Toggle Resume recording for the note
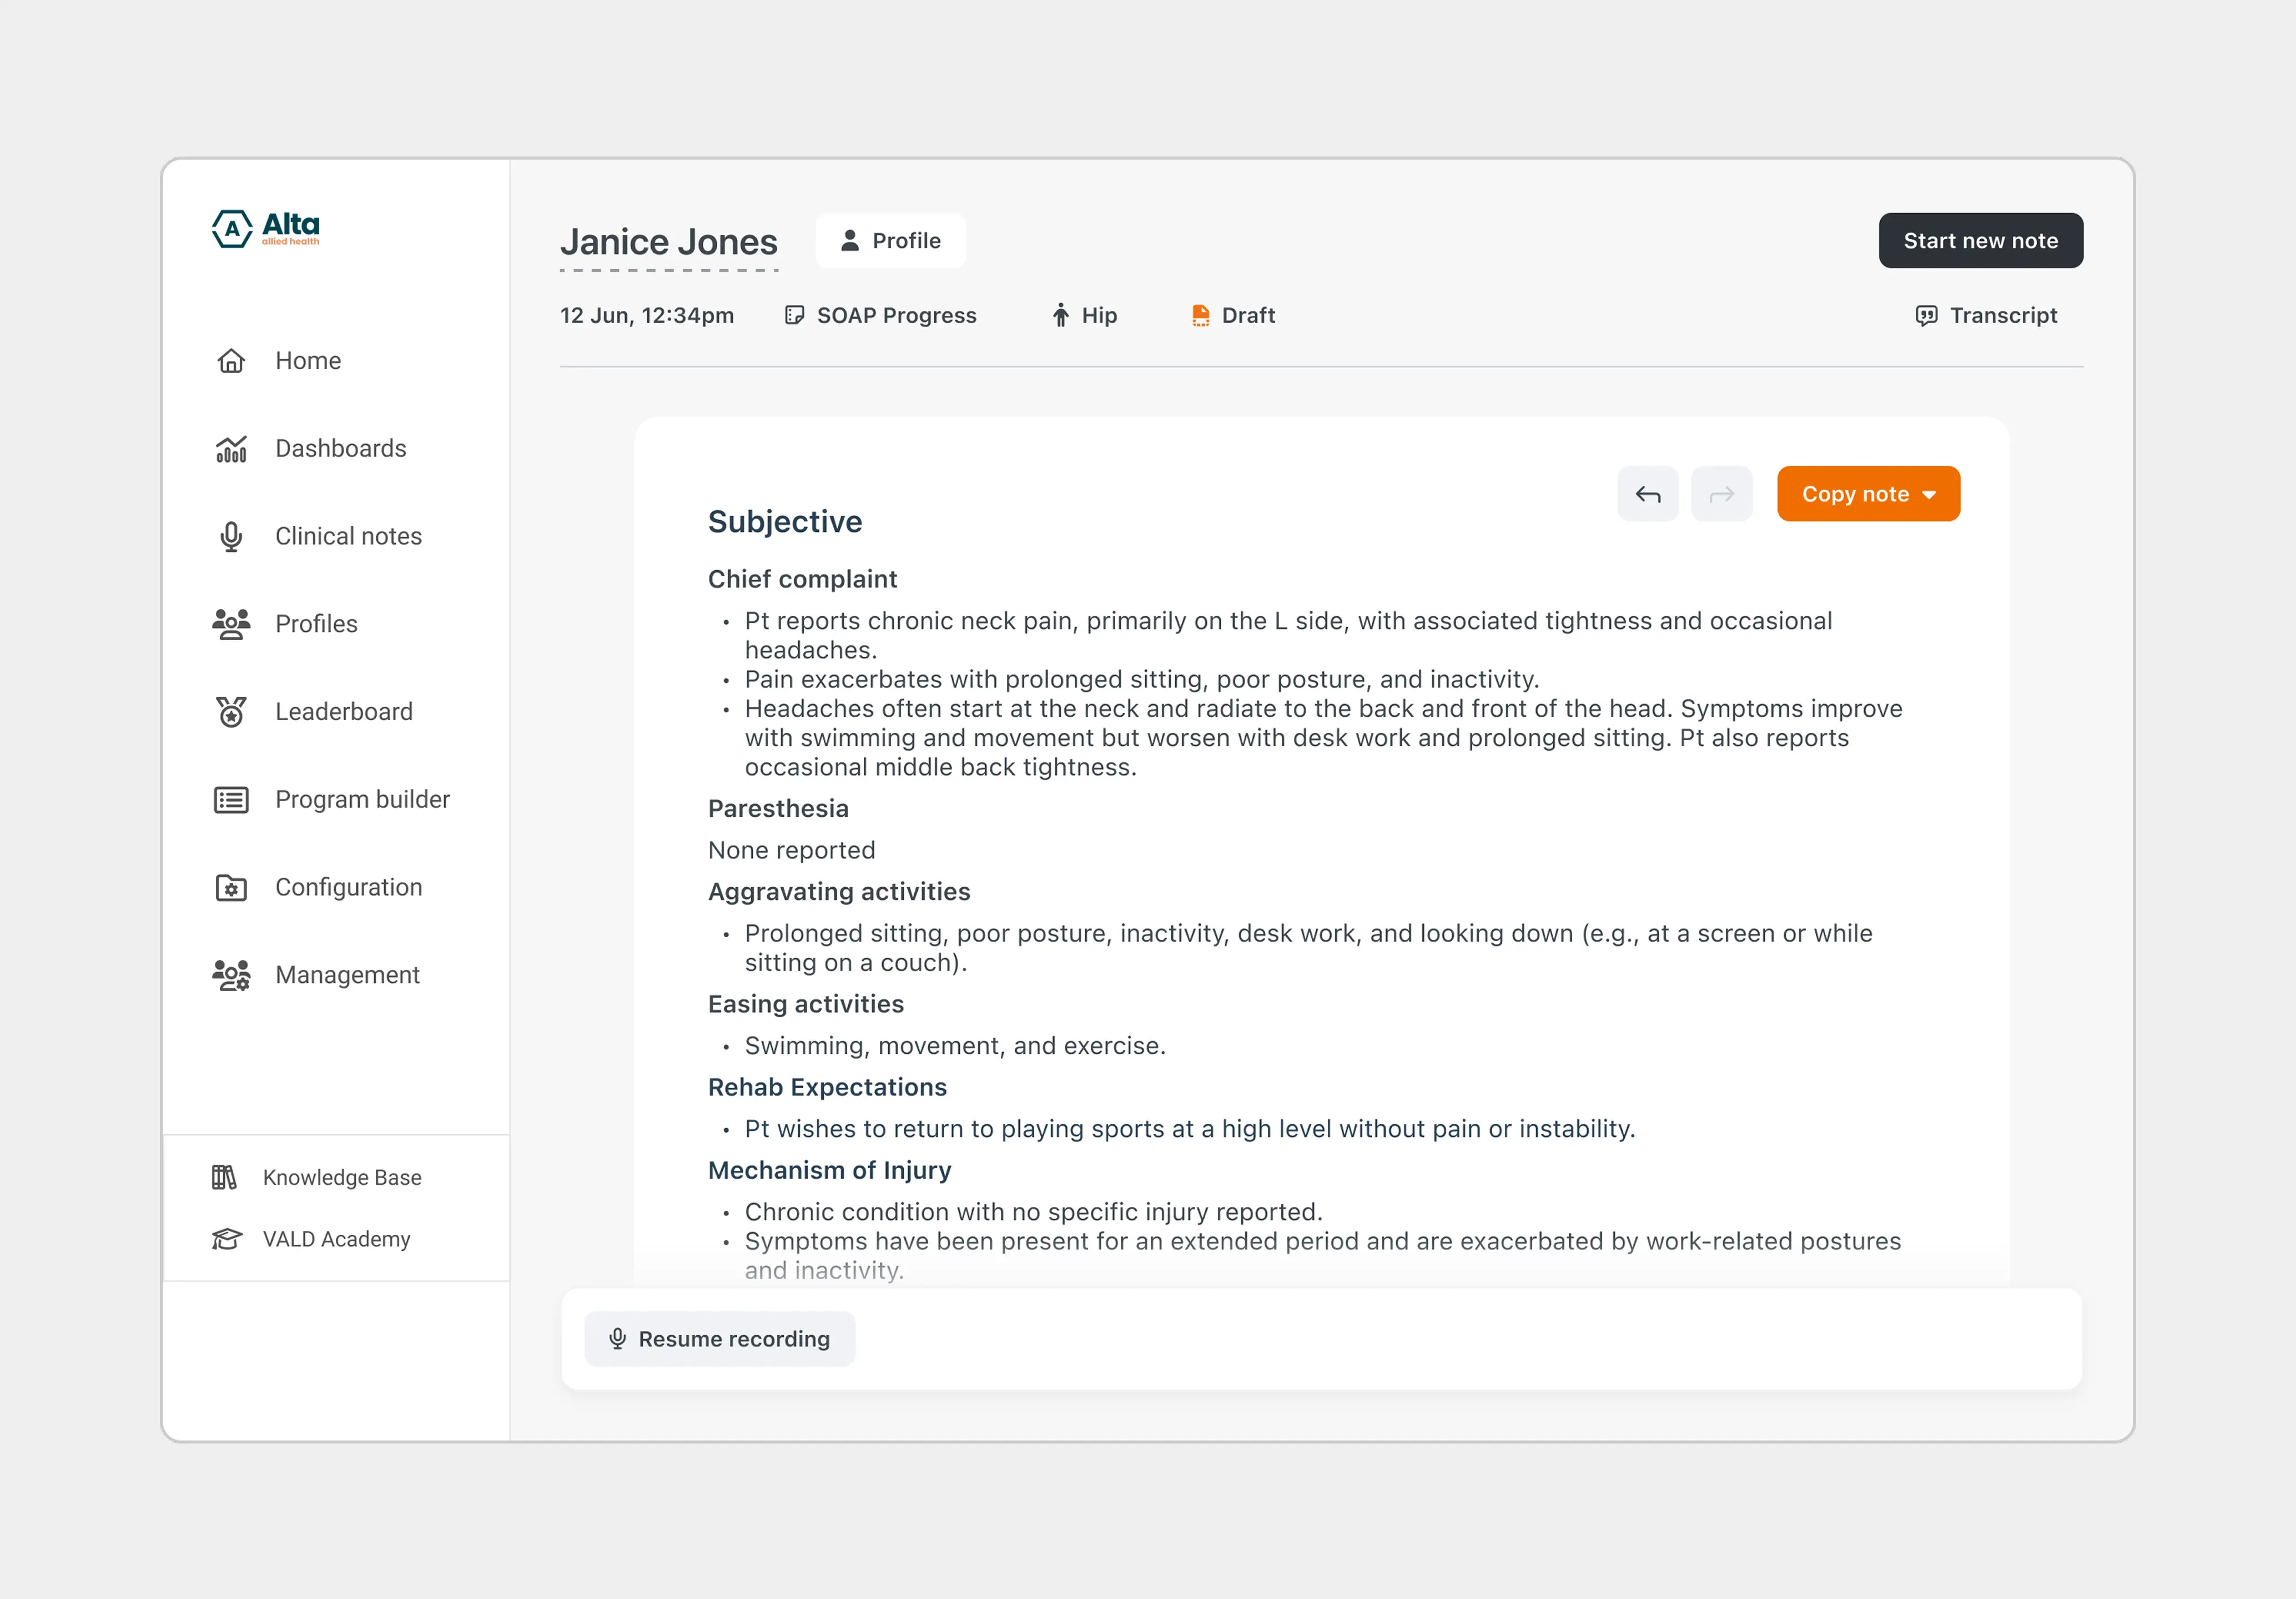Screen dimensions: 2296x1599 (719, 1338)
